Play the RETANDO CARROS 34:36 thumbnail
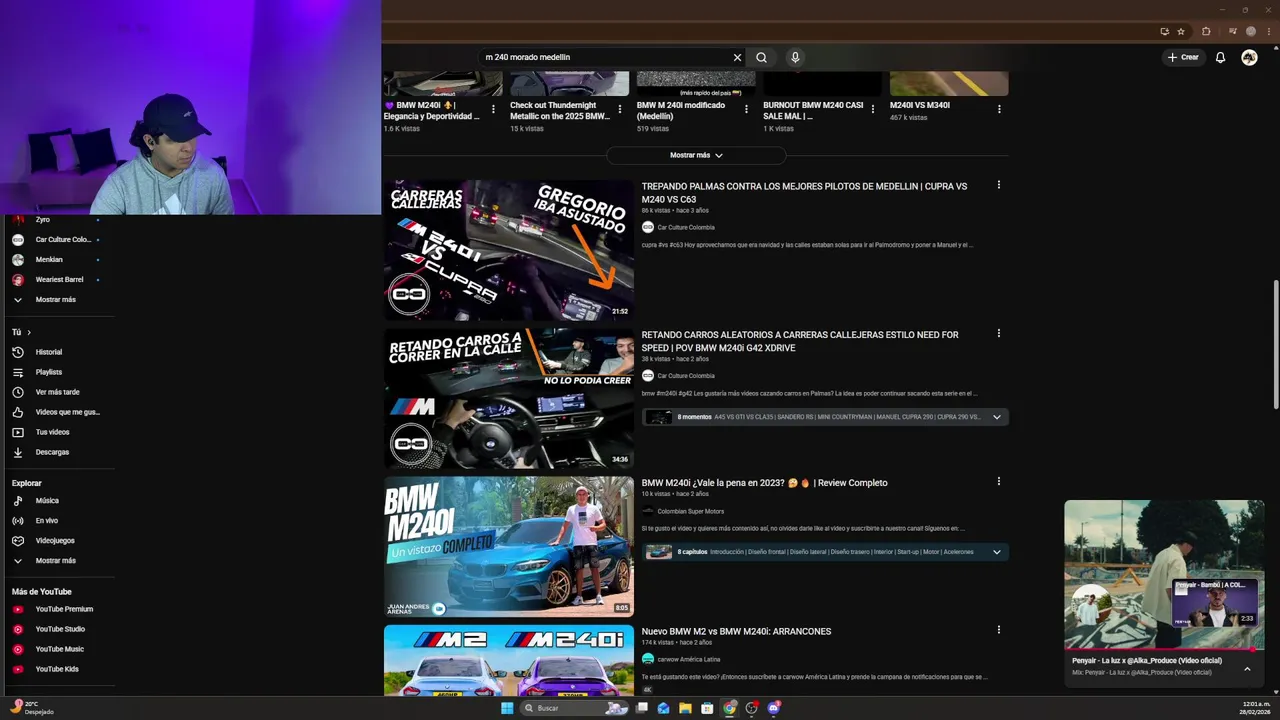Screen dimensions: 1280x720 click(509, 398)
